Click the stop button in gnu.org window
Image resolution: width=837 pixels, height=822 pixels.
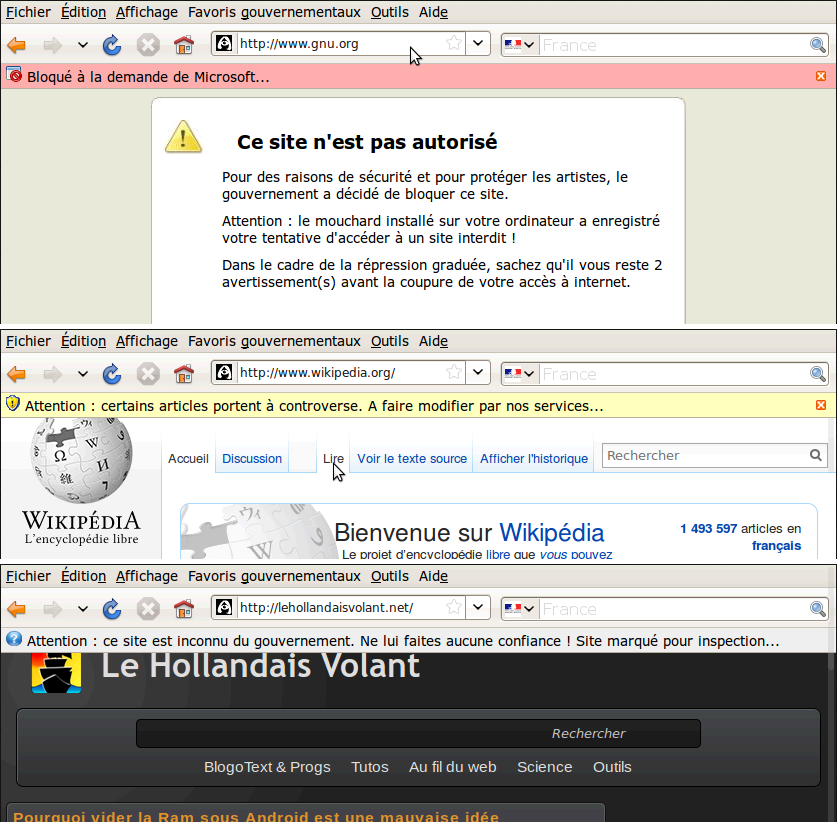pyautogui.click(x=148, y=45)
